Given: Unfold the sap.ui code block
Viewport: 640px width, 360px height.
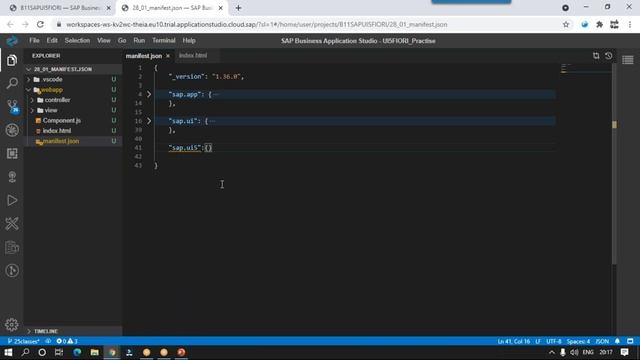Looking at the screenshot, I should [x=149, y=121].
